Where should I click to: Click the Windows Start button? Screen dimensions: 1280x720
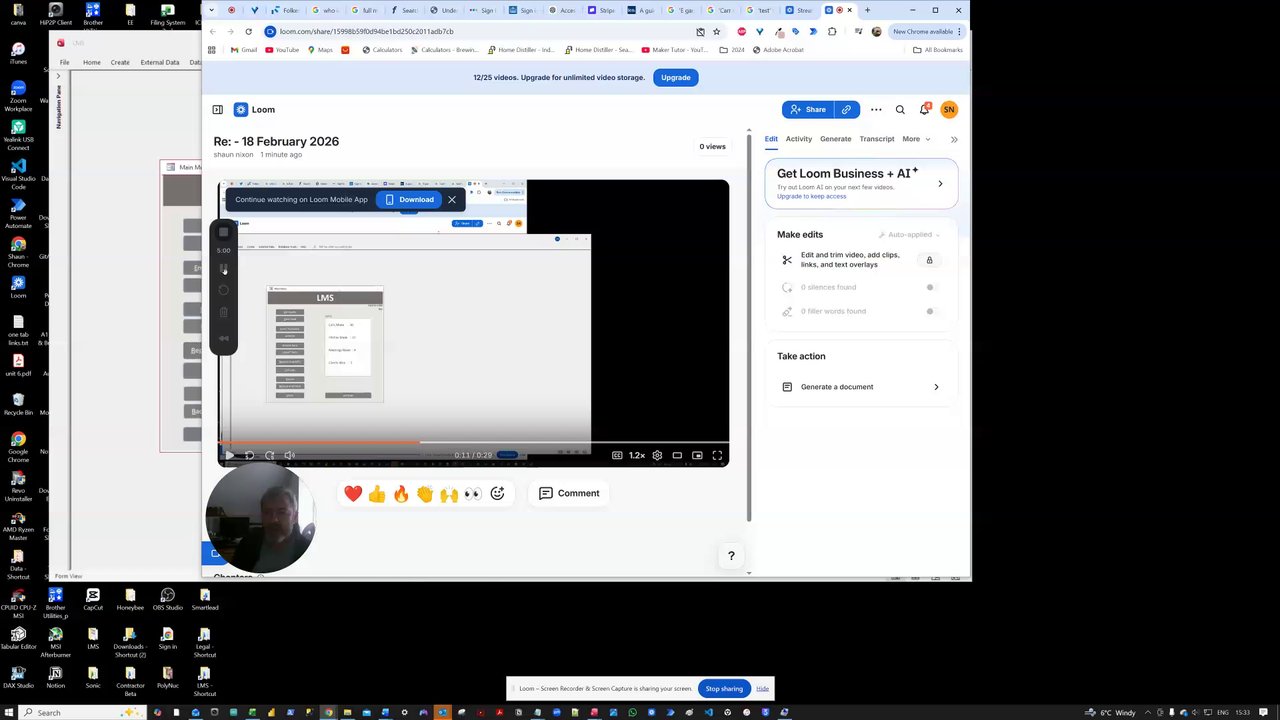click(x=9, y=712)
